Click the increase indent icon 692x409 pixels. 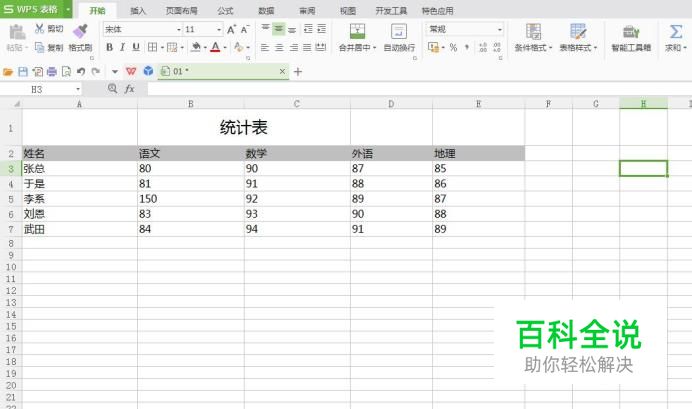click(x=321, y=29)
